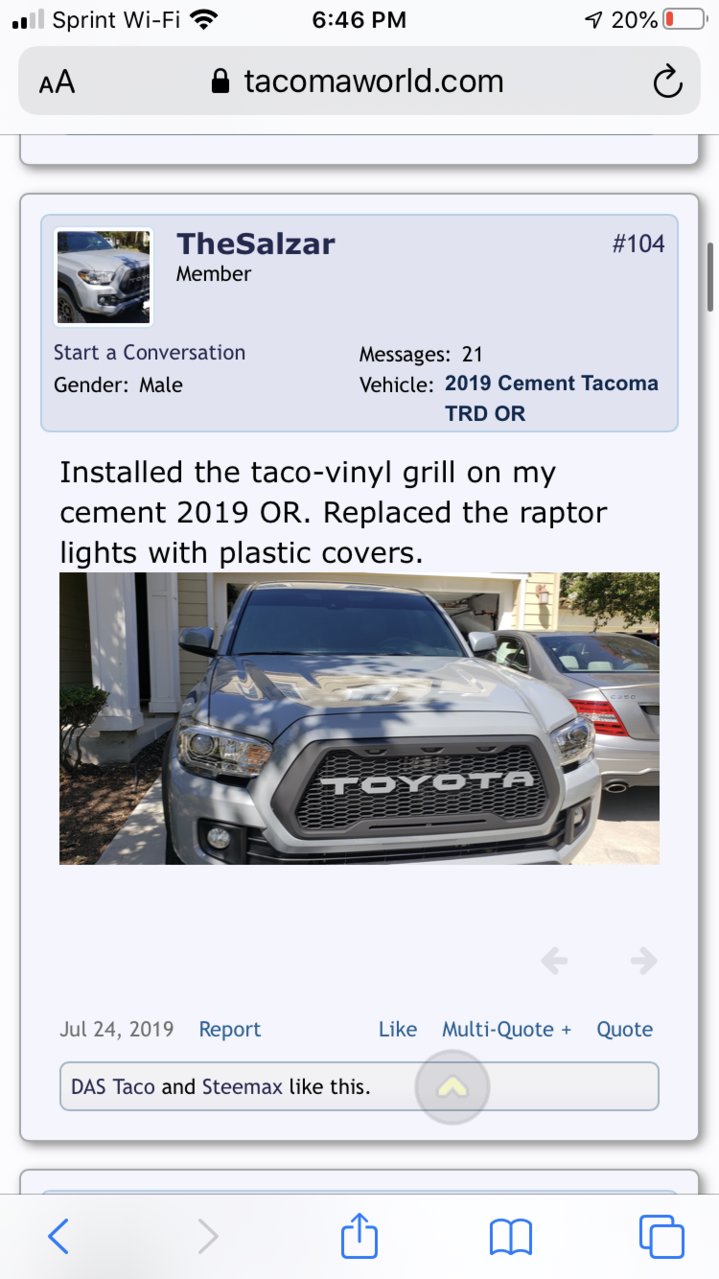This screenshot has width=719, height=1279.
Task: Open TheSalzar's profile avatar thumbnail
Action: (x=103, y=276)
